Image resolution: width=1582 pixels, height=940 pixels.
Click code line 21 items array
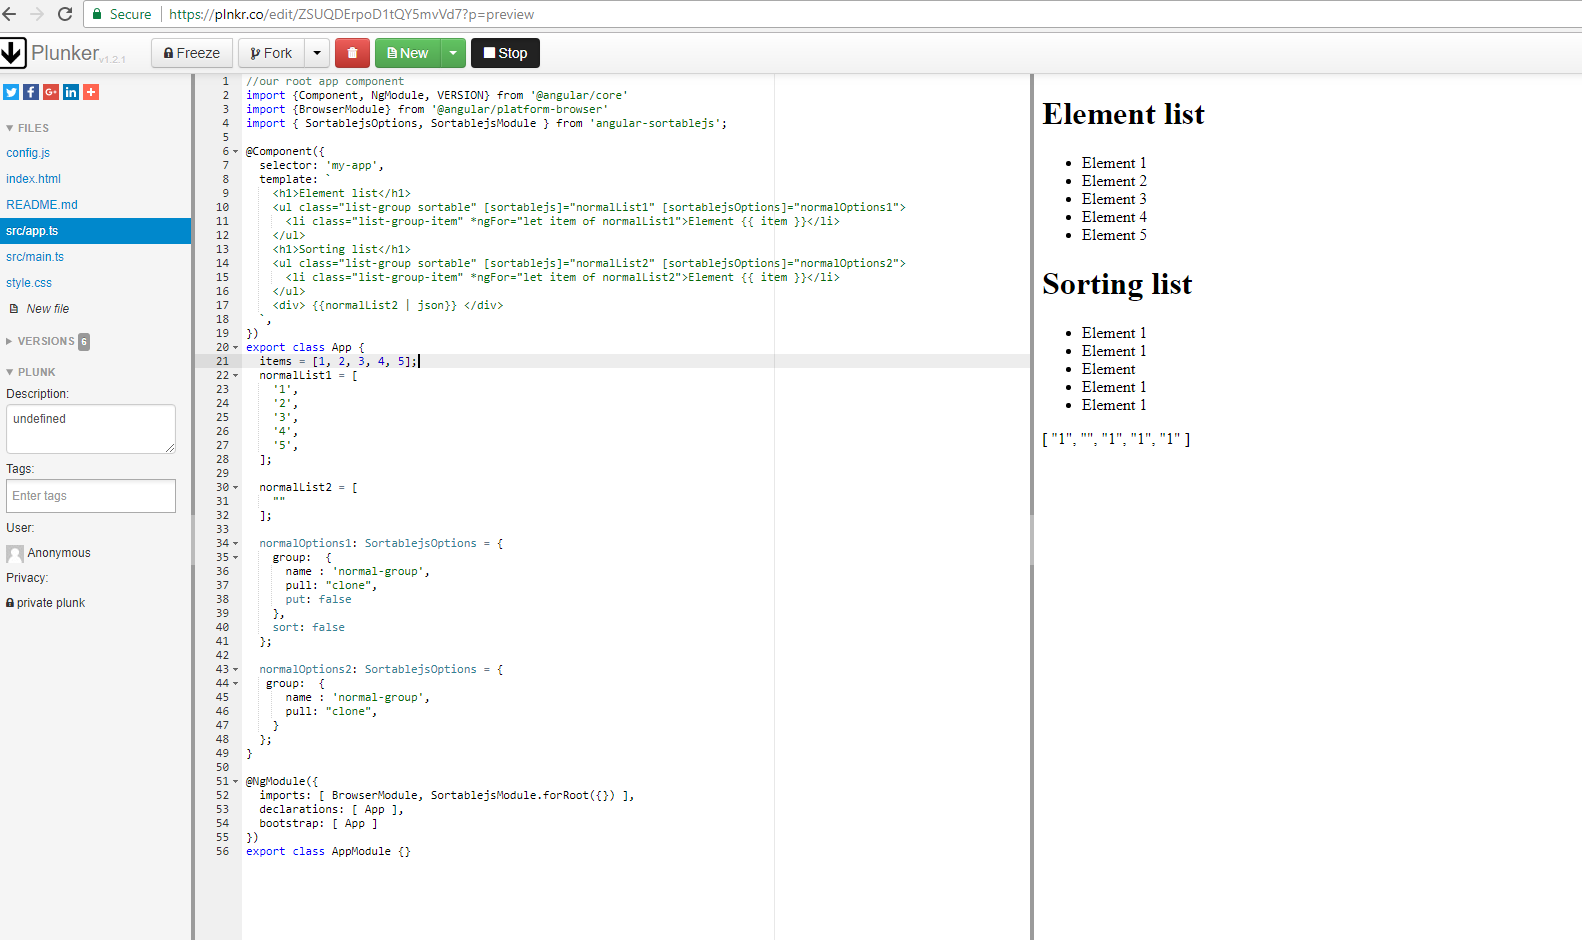[338, 362]
